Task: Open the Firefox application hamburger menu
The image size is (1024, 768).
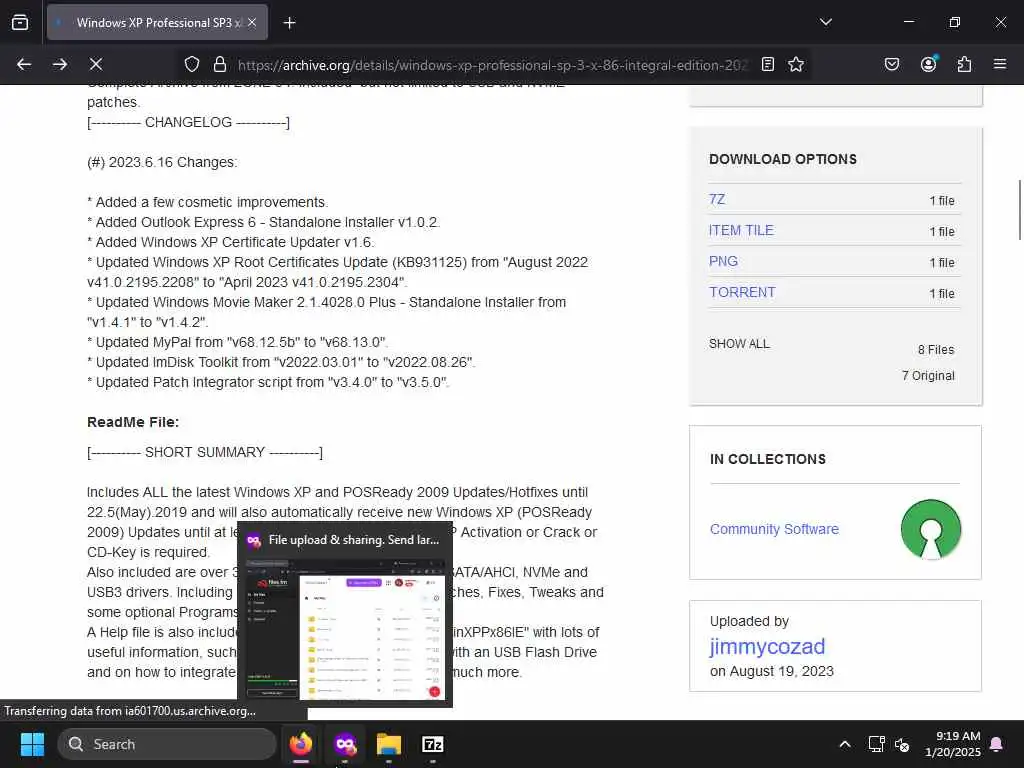Action: pyautogui.click(x=1000, y=64)
